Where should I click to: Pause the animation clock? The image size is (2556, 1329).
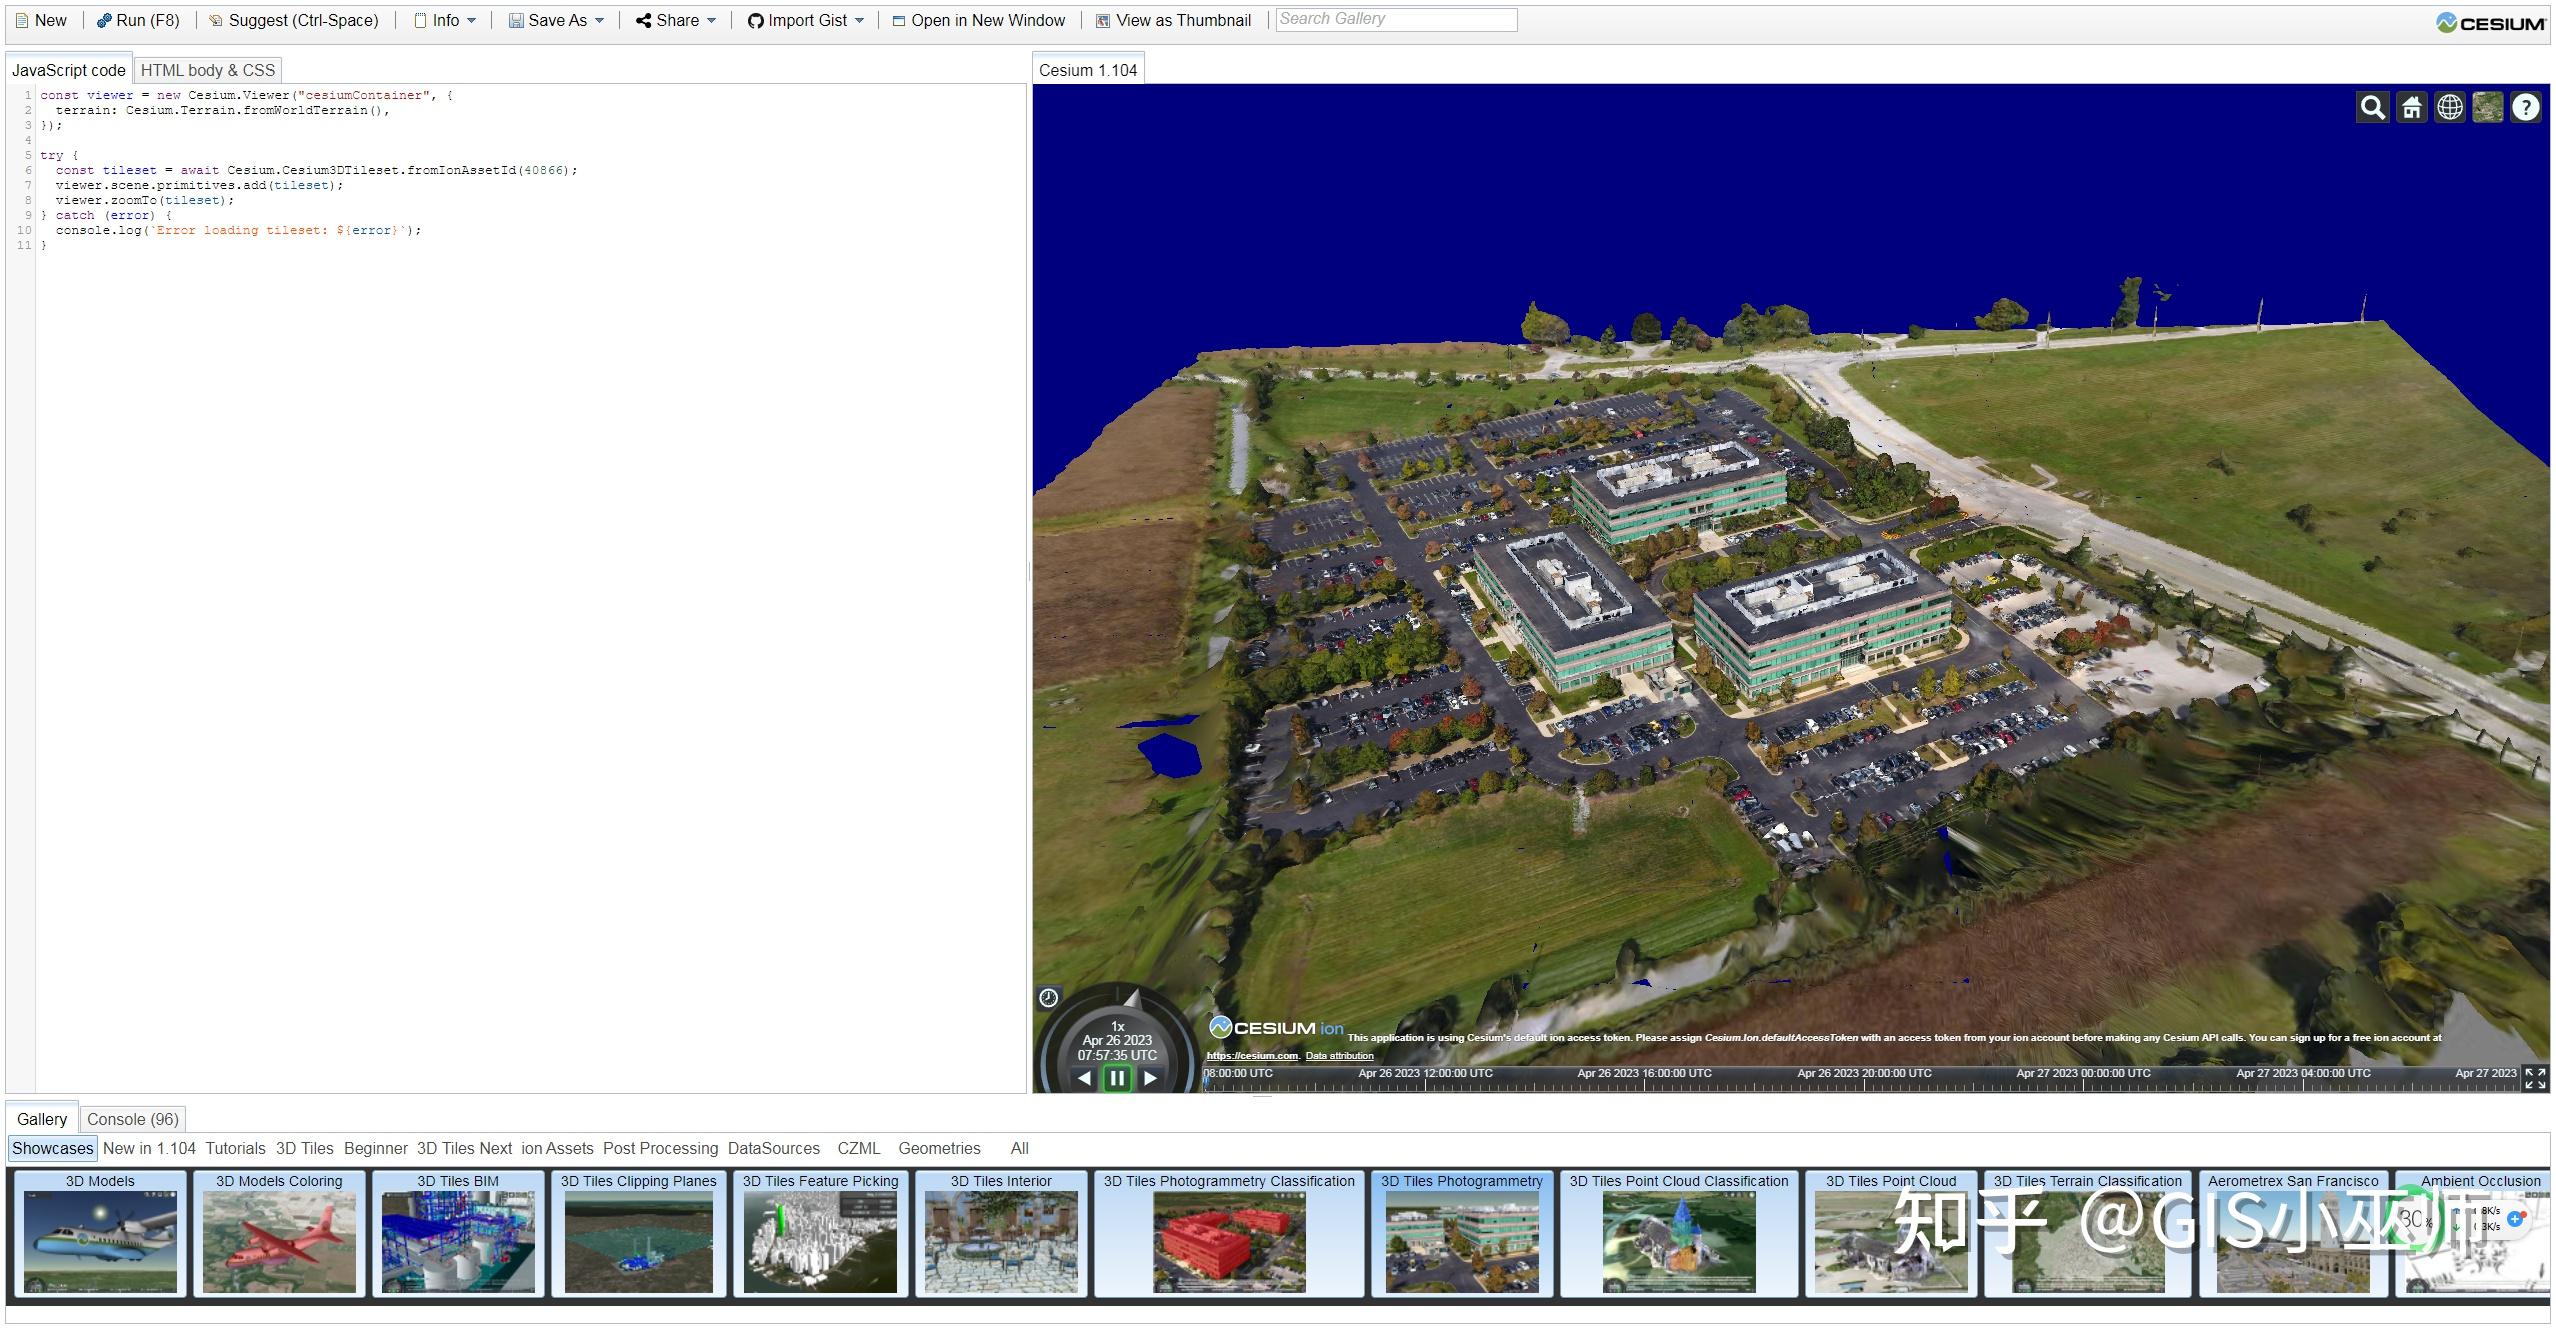point(1117,1078)
